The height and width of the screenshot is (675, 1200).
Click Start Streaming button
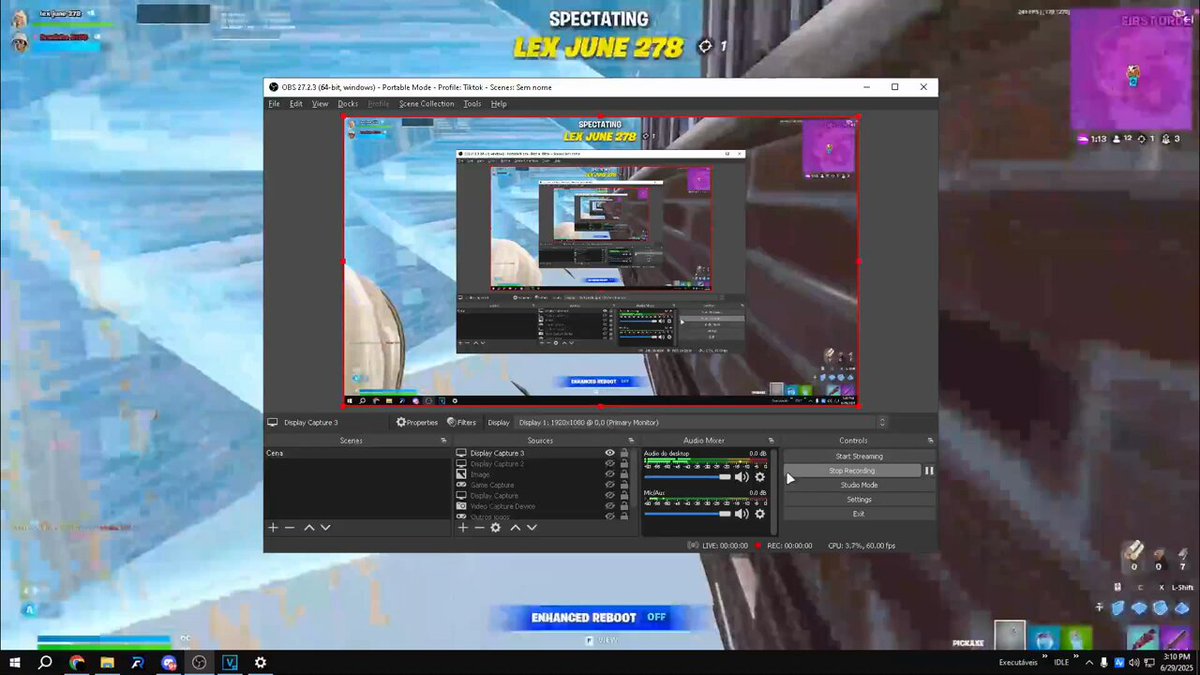[859, 456]
